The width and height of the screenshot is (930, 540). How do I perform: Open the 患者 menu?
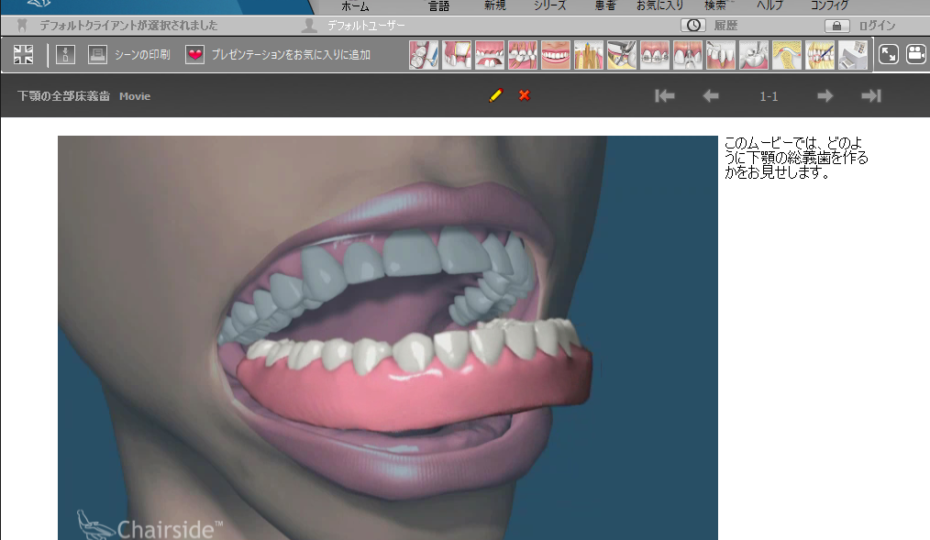pos(606,6)
